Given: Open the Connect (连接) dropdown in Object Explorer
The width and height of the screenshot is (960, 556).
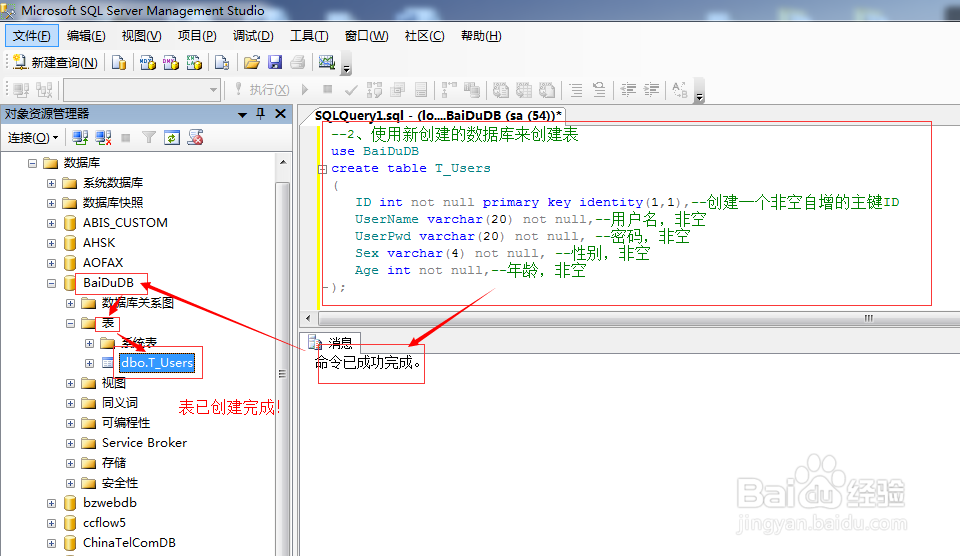Looking at the screenshot, I should coord(32,138).
